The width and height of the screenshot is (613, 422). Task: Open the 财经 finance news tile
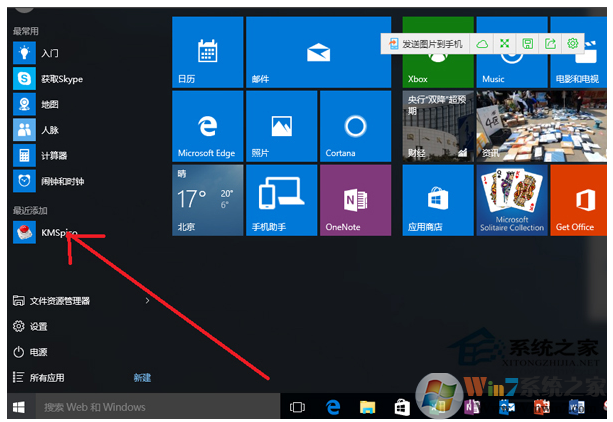[x=438, y=126]
